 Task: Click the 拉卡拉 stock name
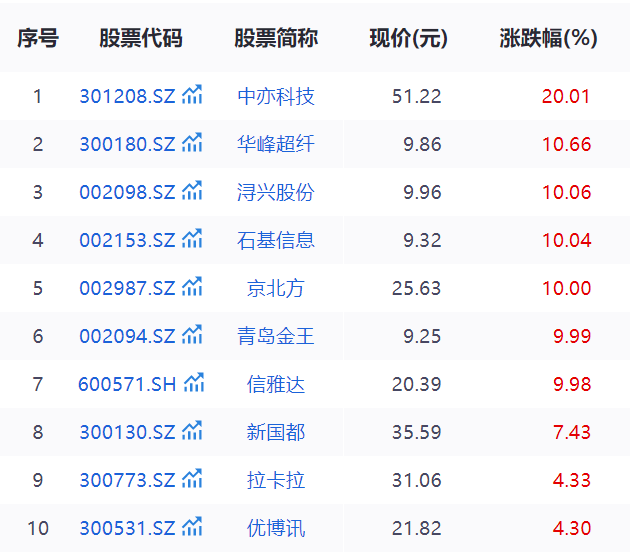(276, 481)
